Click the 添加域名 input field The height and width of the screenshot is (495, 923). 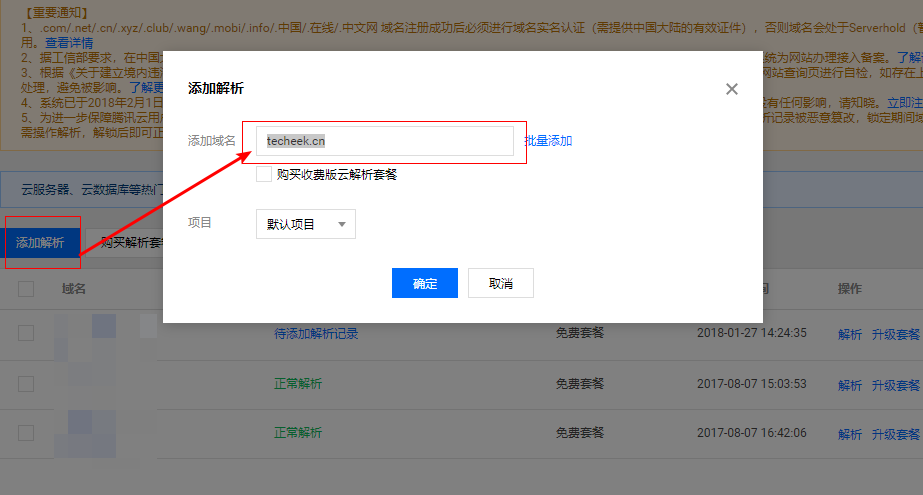(385, 141)
